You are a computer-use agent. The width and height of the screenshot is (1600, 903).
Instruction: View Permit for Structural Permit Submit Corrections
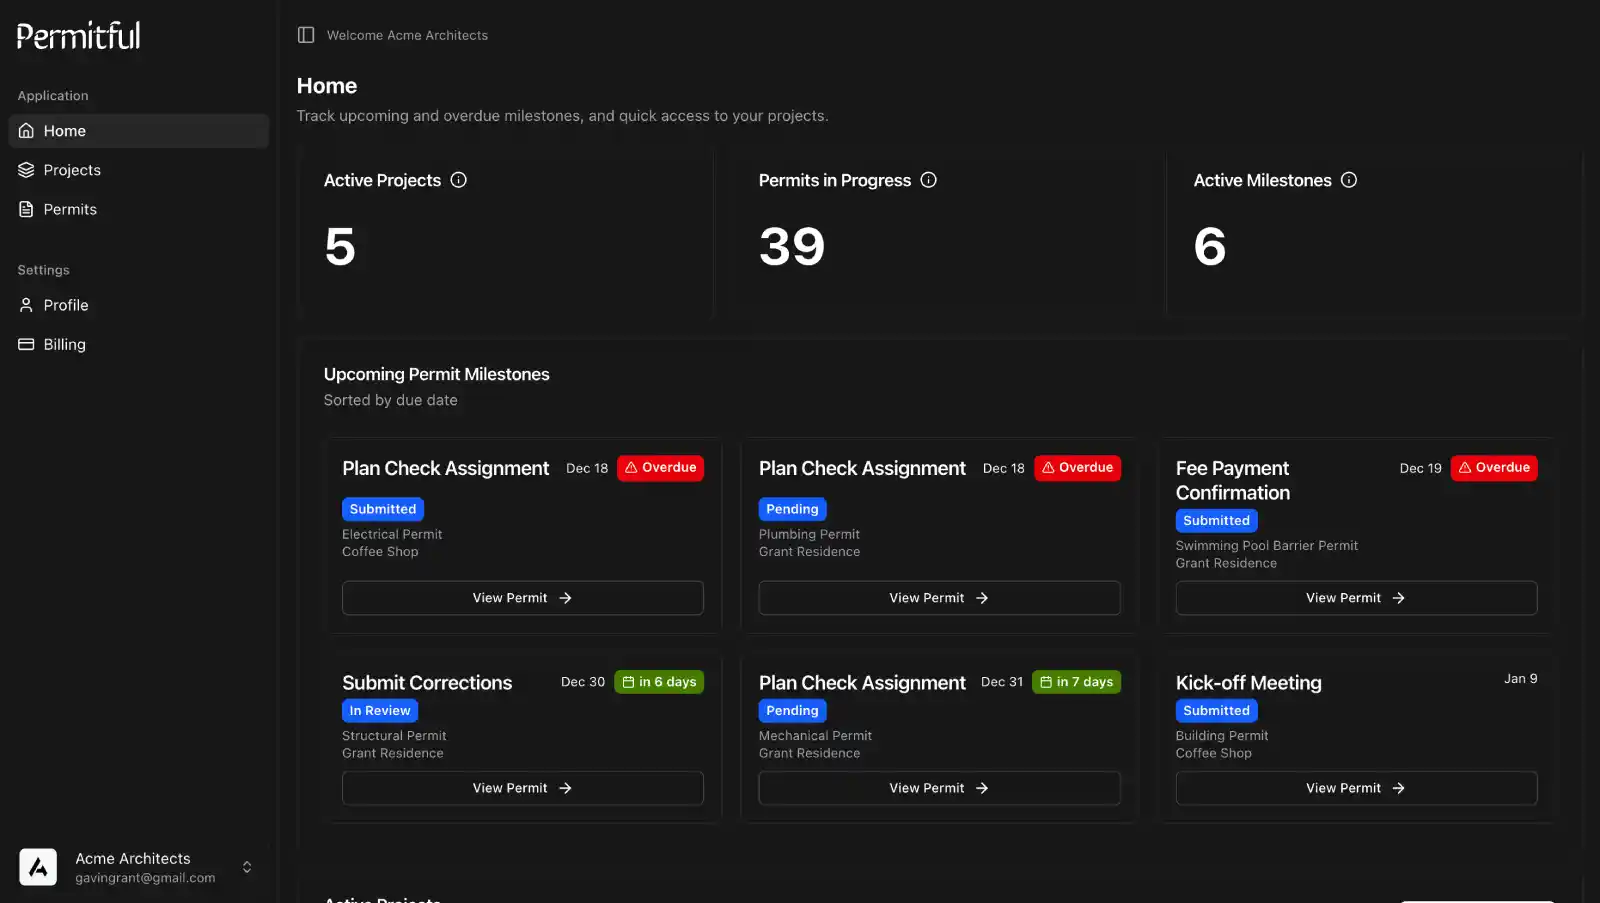(x=522, y=788)
